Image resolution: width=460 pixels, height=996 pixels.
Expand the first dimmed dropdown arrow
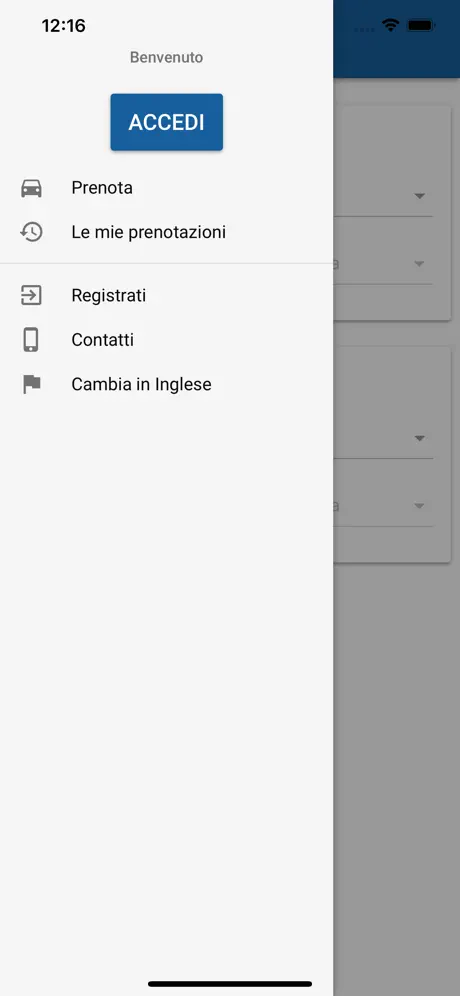click(419, 196)
